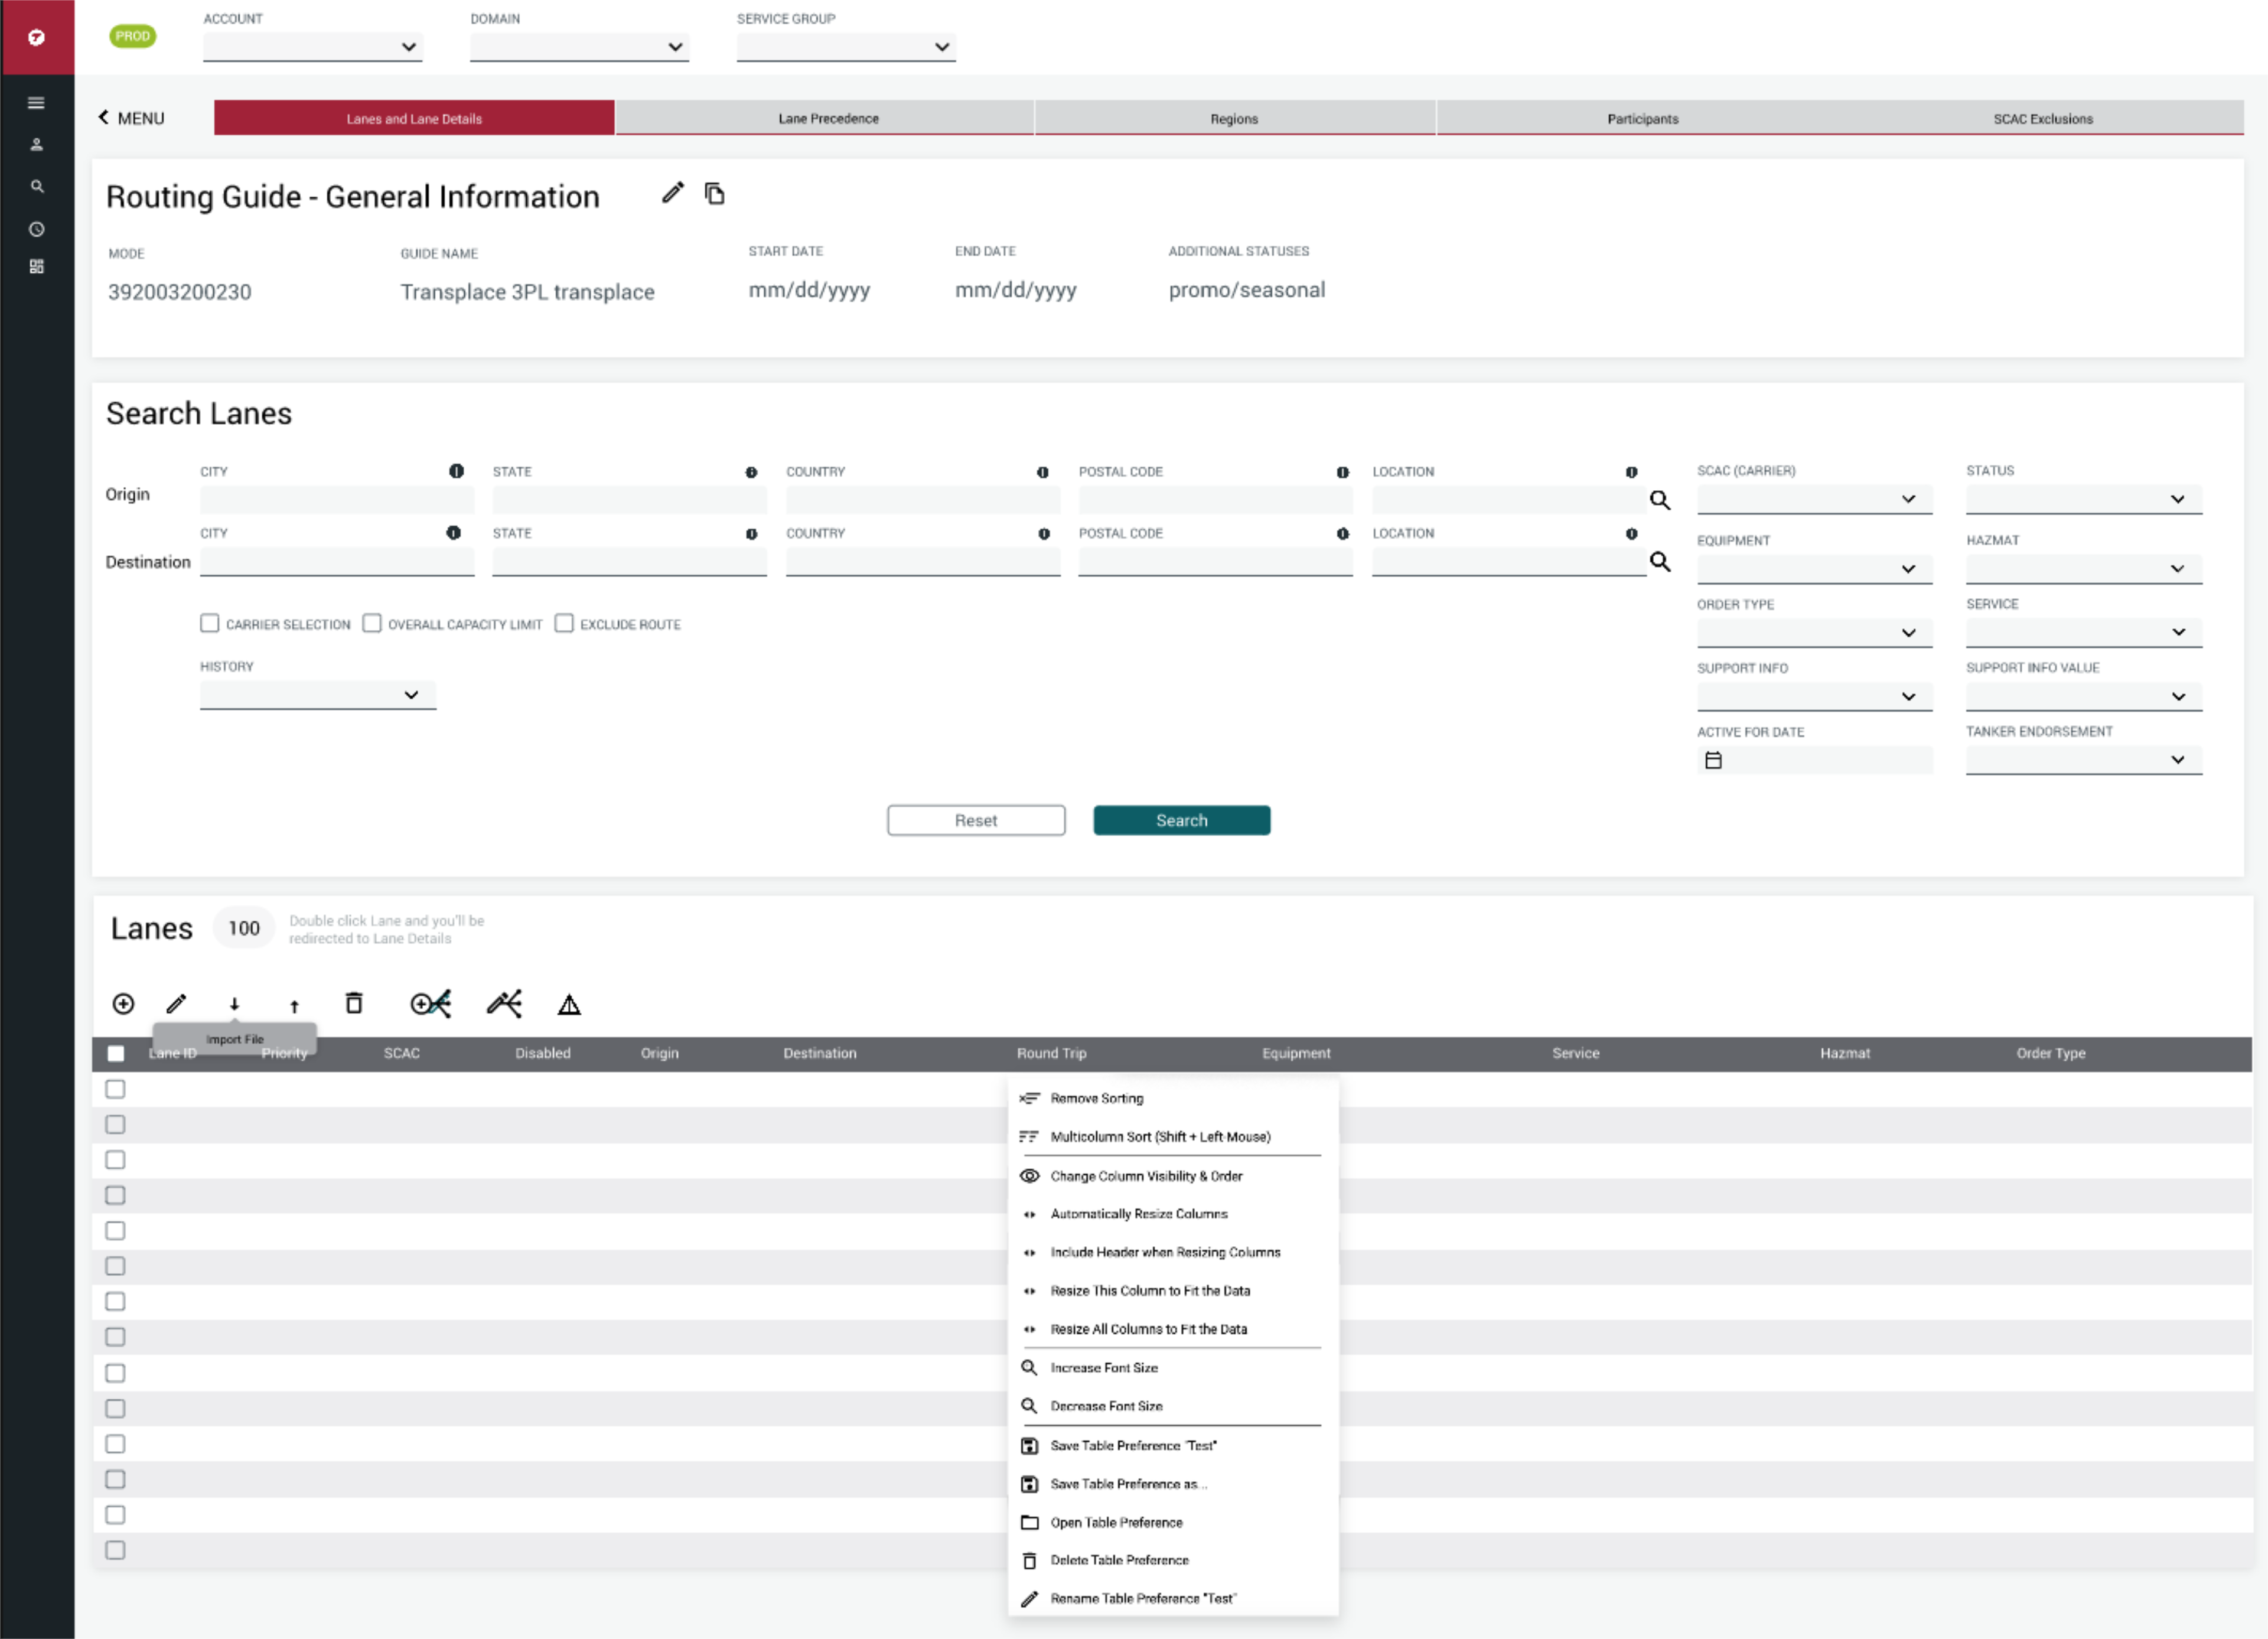Click the Search button
Screen dimensions: 2268x1639
(x=1182, y=820)
